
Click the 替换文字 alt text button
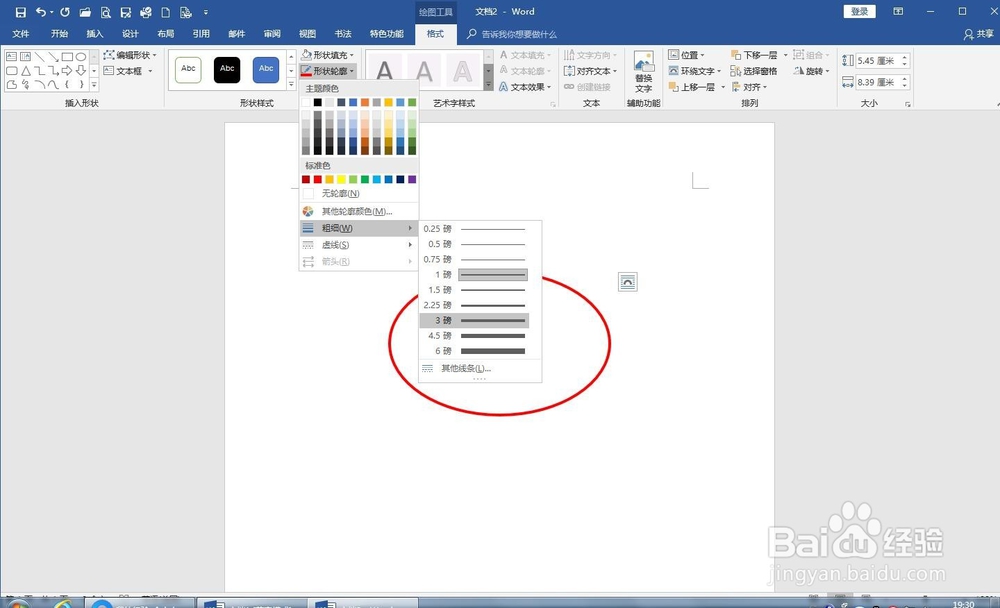pyautogui.click(x=643, y=72)
